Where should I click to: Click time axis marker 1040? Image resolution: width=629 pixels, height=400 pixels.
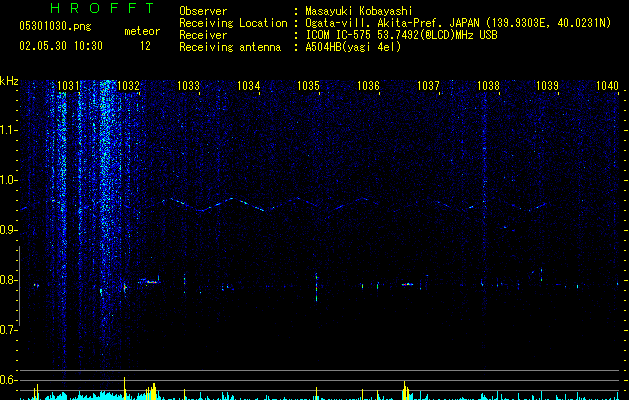[x=607, y=85]
